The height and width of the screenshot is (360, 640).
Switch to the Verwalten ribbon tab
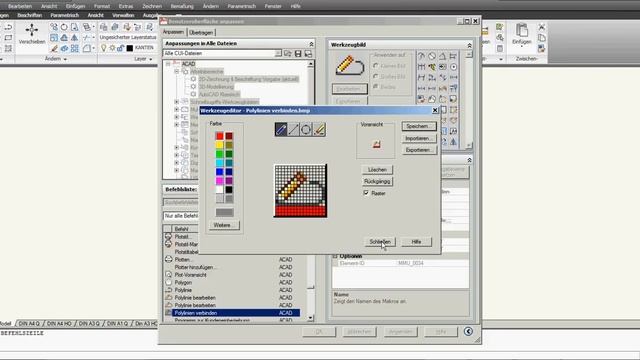tap(123, 15)
